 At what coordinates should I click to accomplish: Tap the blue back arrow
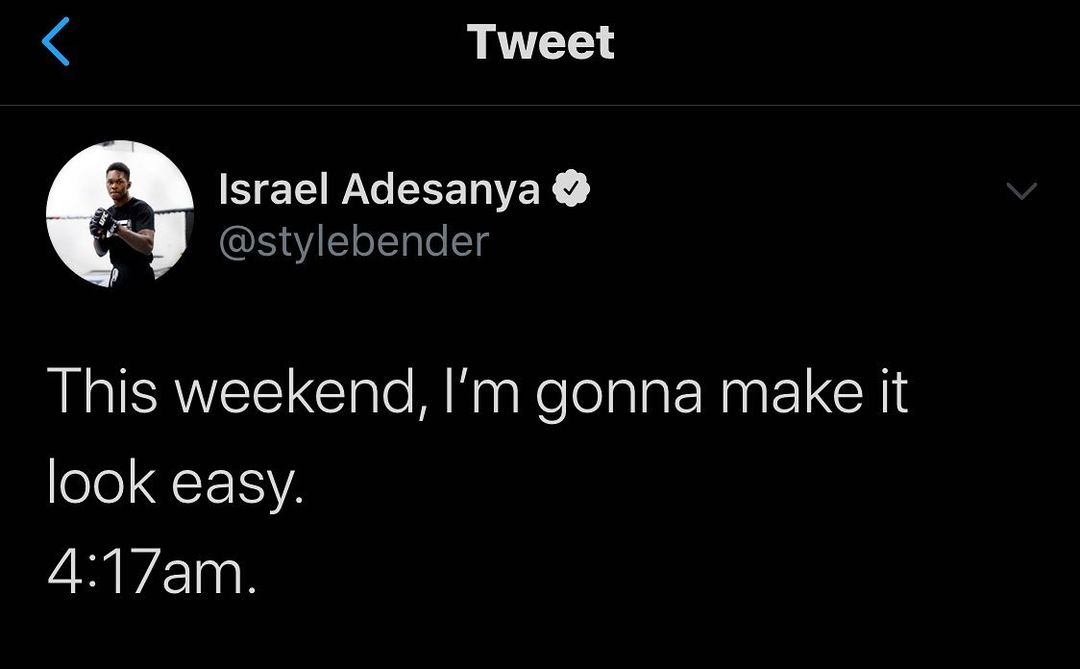(x=57, y=43)
